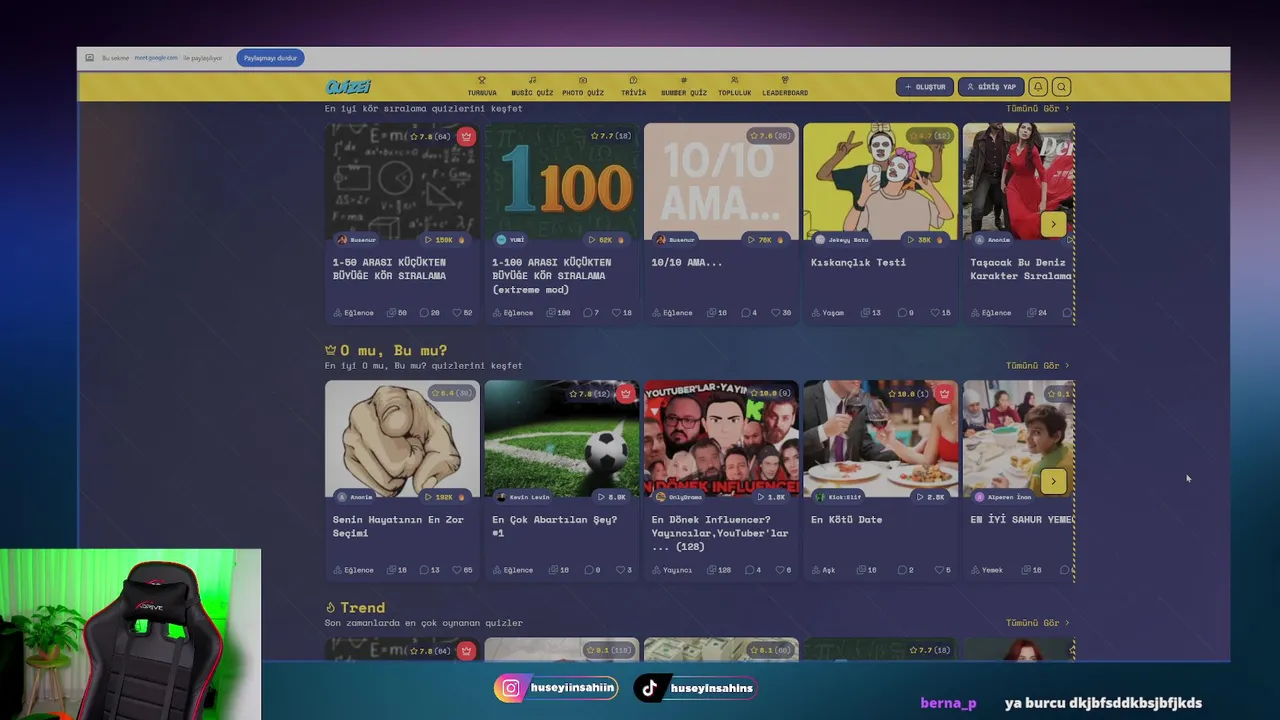The height and width of the screenshot is (720, 1280).
Task: Click next arrow in blind ranking carousel
Action: (x=1053, y=224)
